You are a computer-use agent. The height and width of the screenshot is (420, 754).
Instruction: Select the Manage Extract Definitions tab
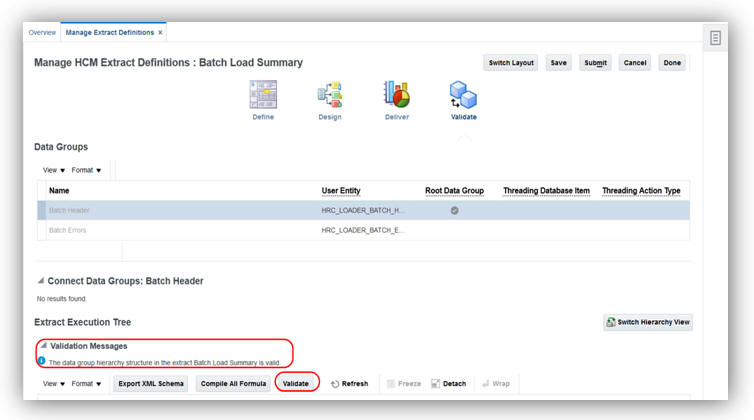pyautogui.click(x=110, y=33)
